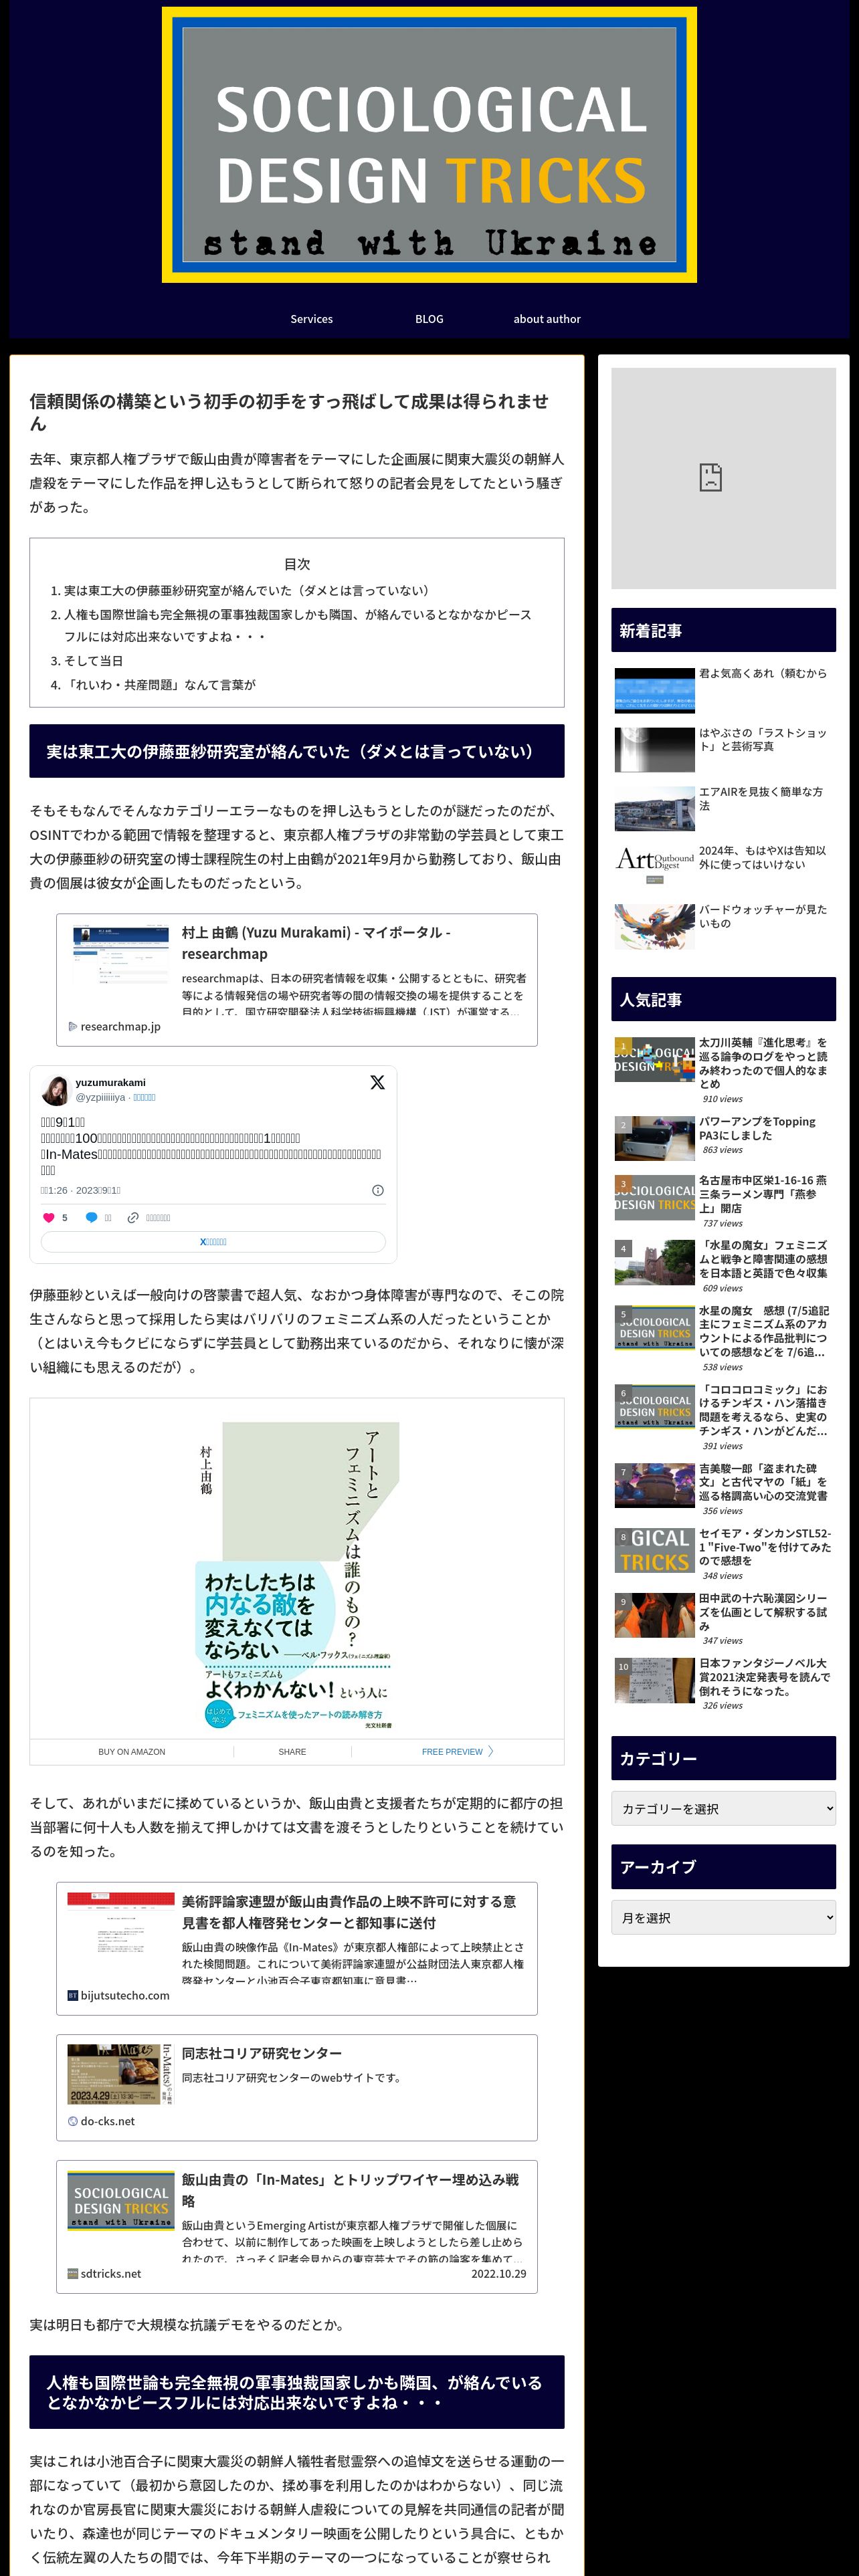Click the book cover アートとフェミニズムは誰のもの?
This screenshot has height=2576, width=859.
click(297, 1575)
